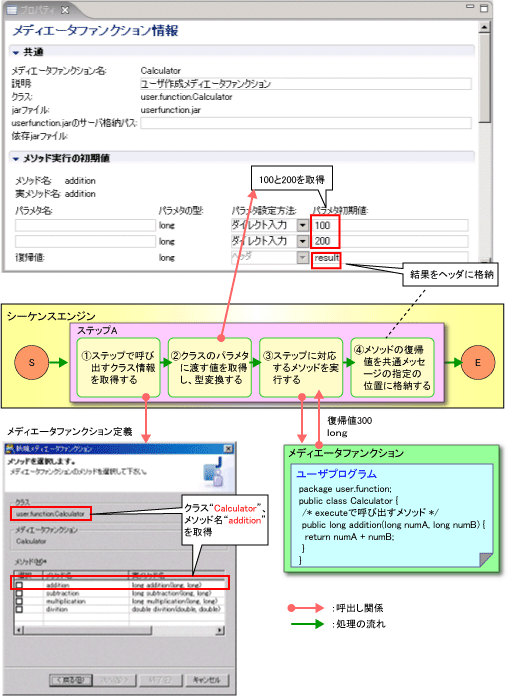Click the 戻る back button
The width and height of the screenshot is (508, 696).
[71, 680]
